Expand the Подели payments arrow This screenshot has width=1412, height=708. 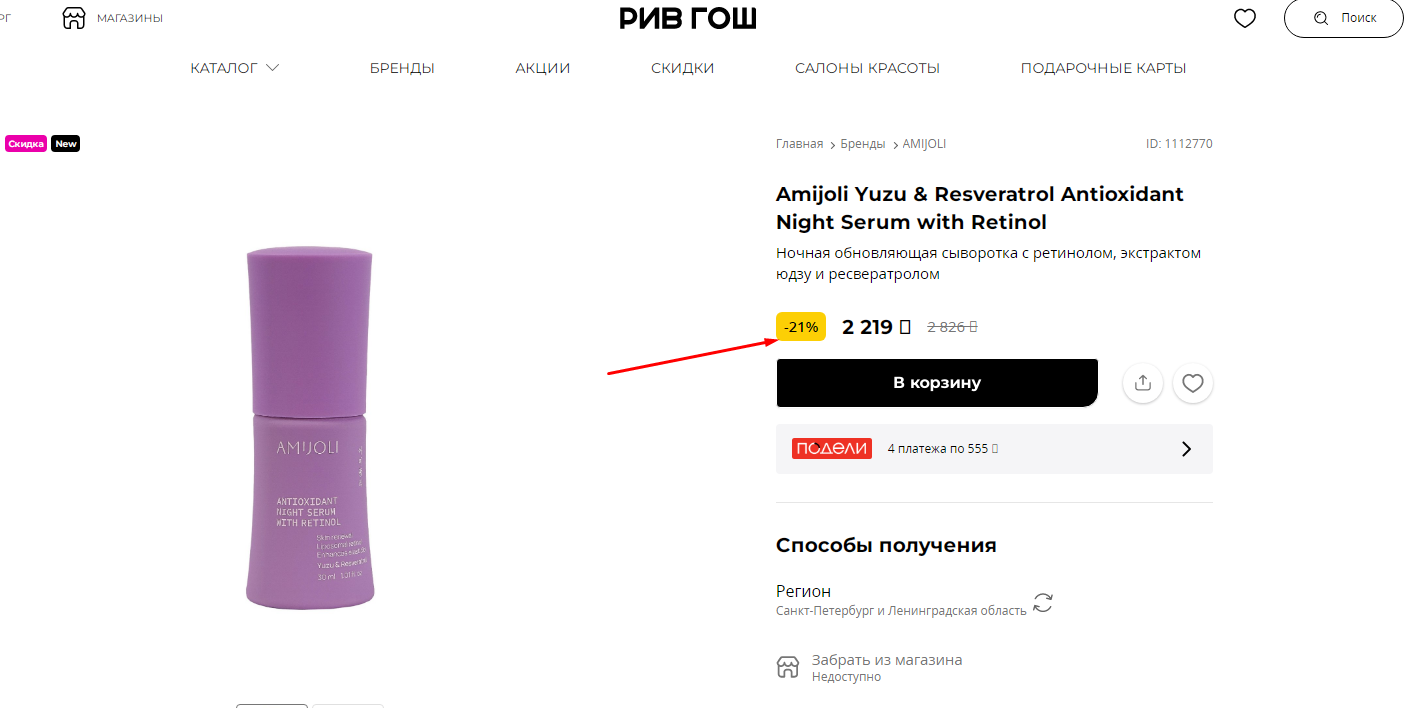1187,449
